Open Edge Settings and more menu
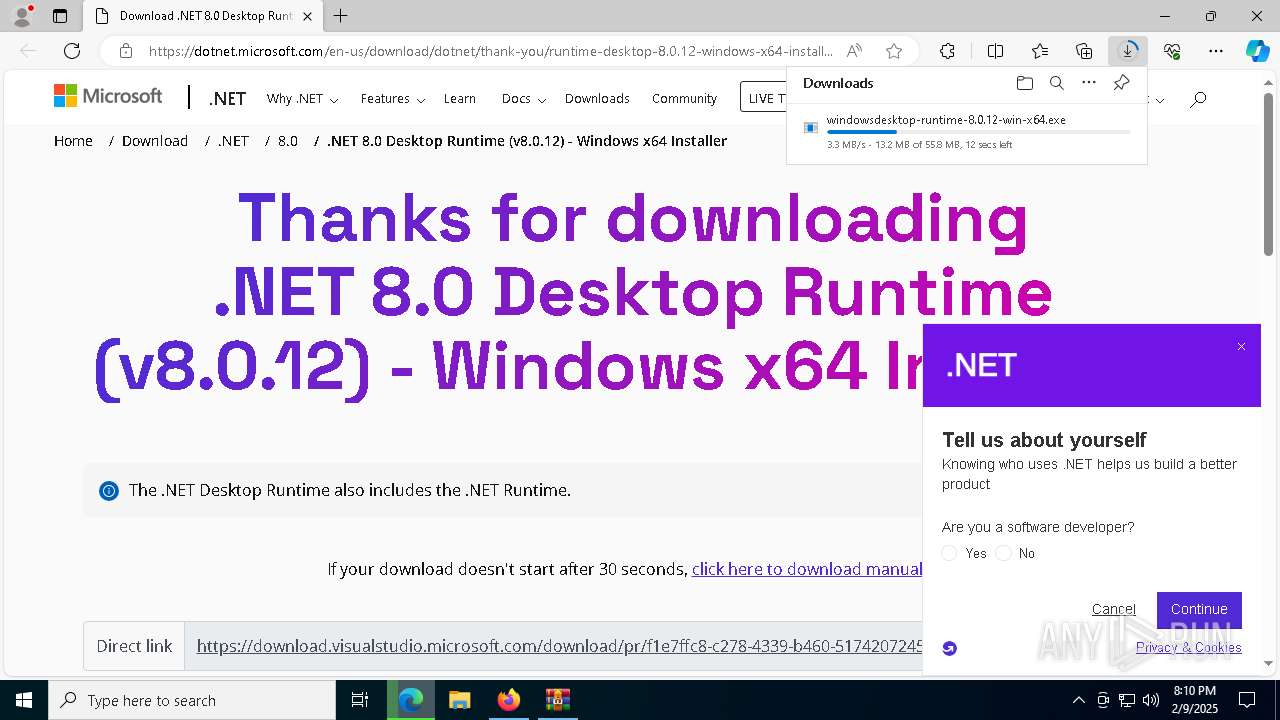1280x720 pixels. (1216, 51)
